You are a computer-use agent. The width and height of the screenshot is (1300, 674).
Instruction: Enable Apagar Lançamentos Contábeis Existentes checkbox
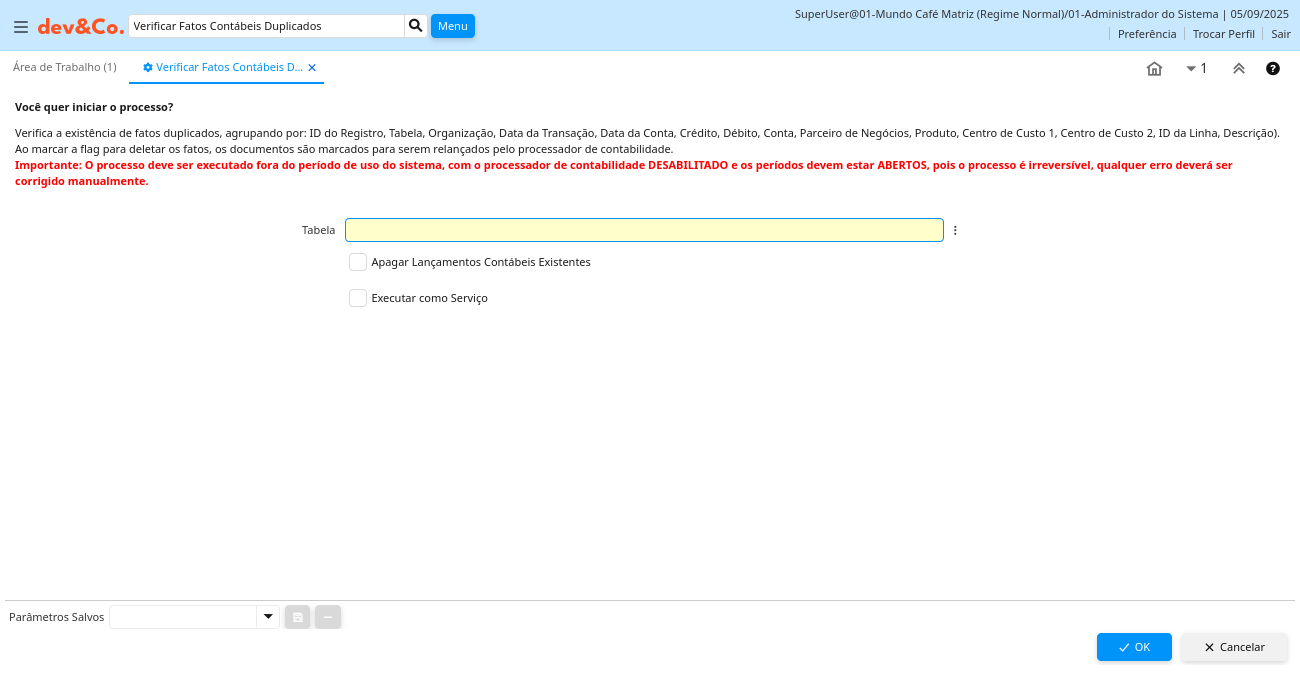pos(358,262)
